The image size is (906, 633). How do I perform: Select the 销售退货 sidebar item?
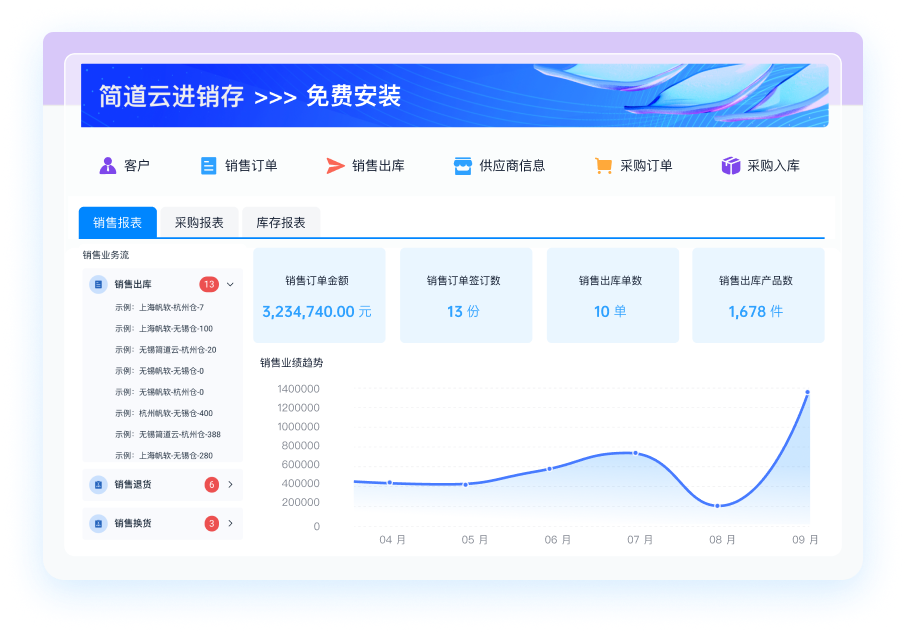(x=162, y=485)
